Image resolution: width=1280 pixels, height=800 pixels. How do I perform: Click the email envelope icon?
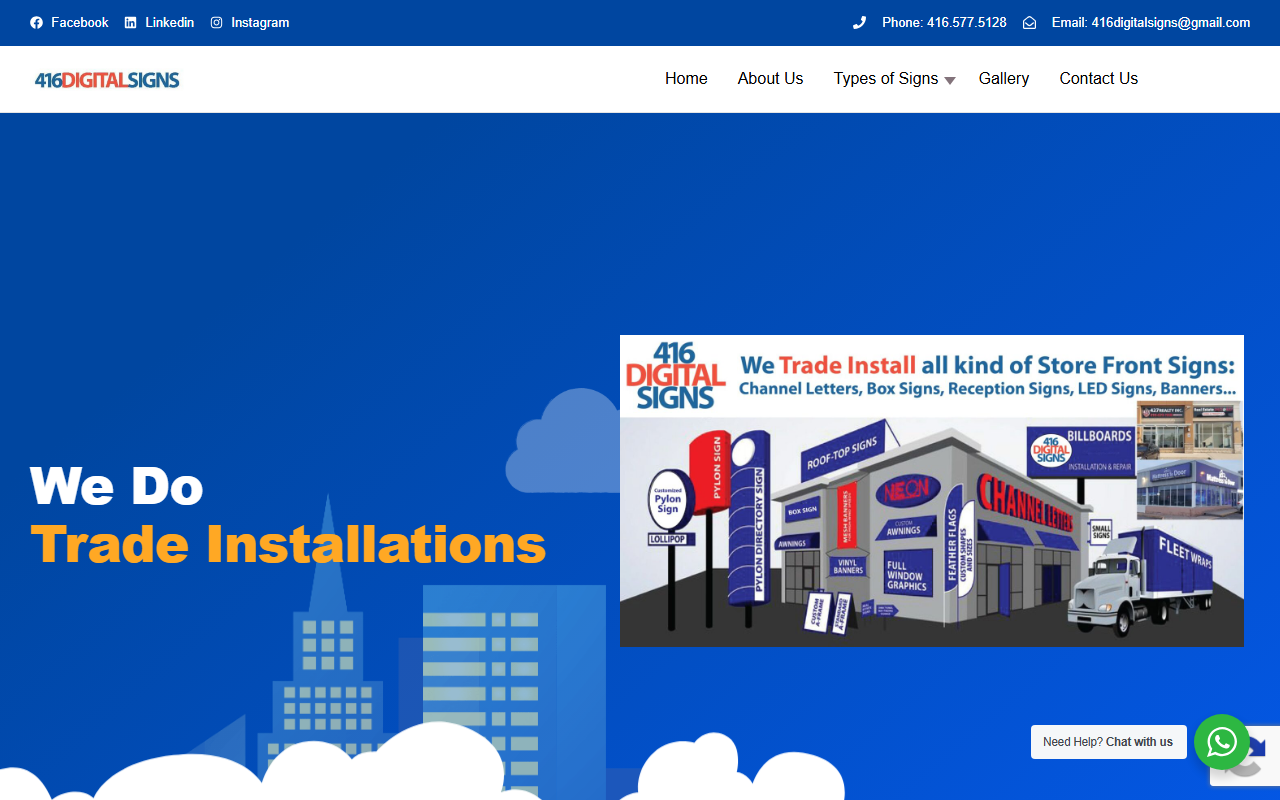(1029, 23)
